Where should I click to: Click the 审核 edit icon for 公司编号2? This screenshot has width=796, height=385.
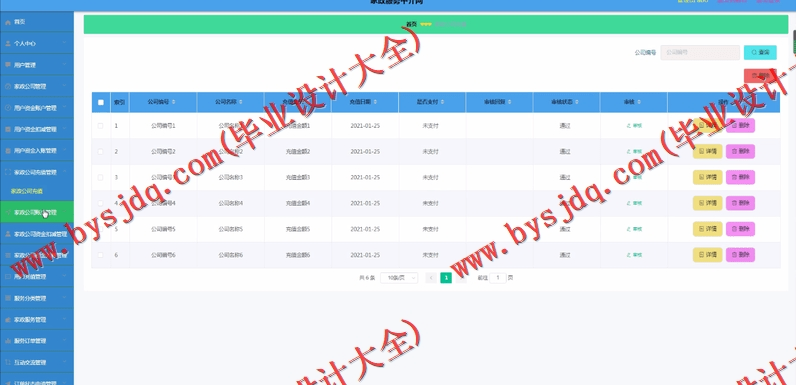[629, 151]
